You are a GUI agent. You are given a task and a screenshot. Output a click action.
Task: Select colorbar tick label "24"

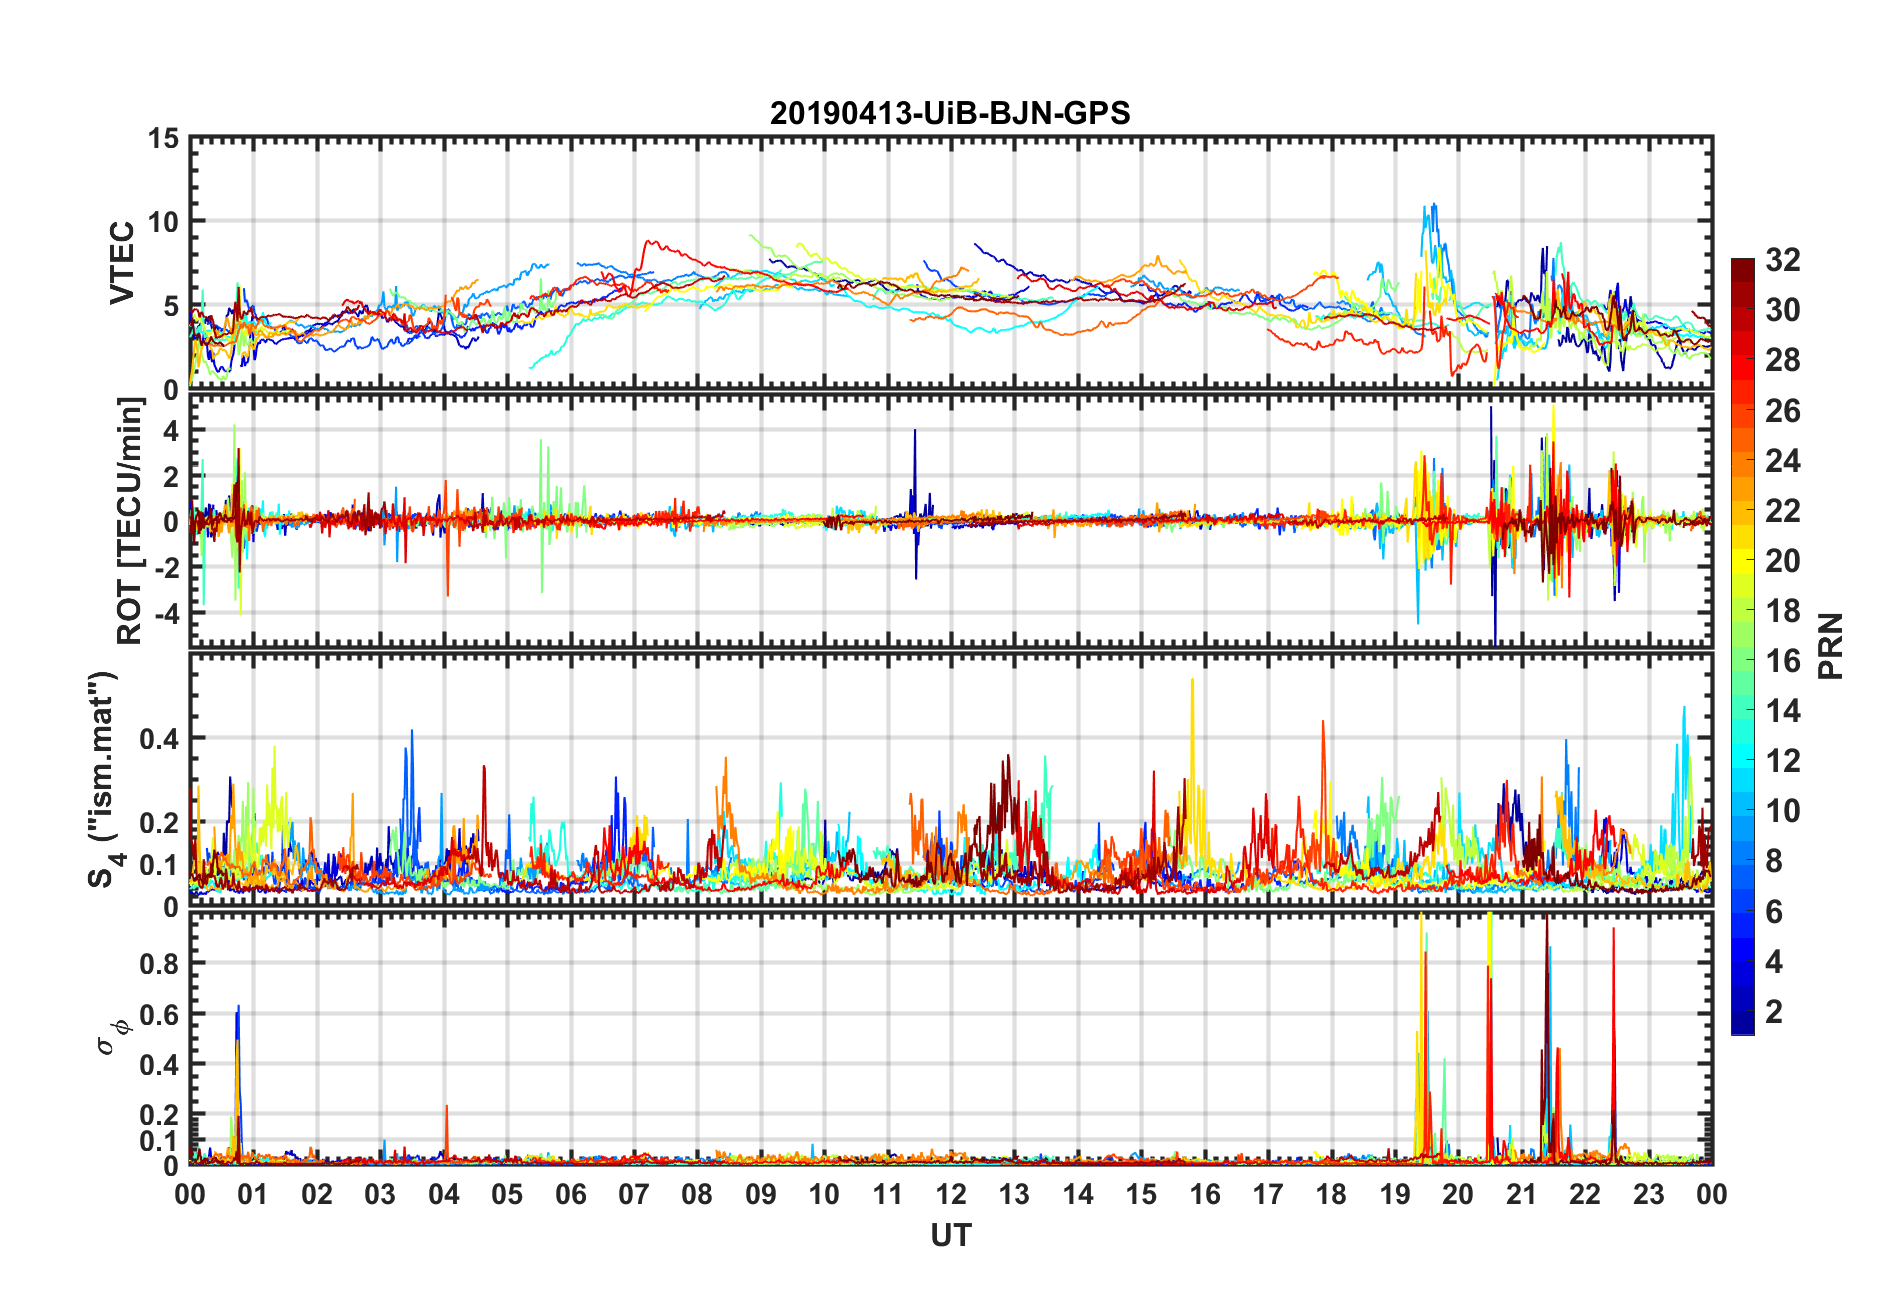pyautogui.click(x=1783, y=460)
